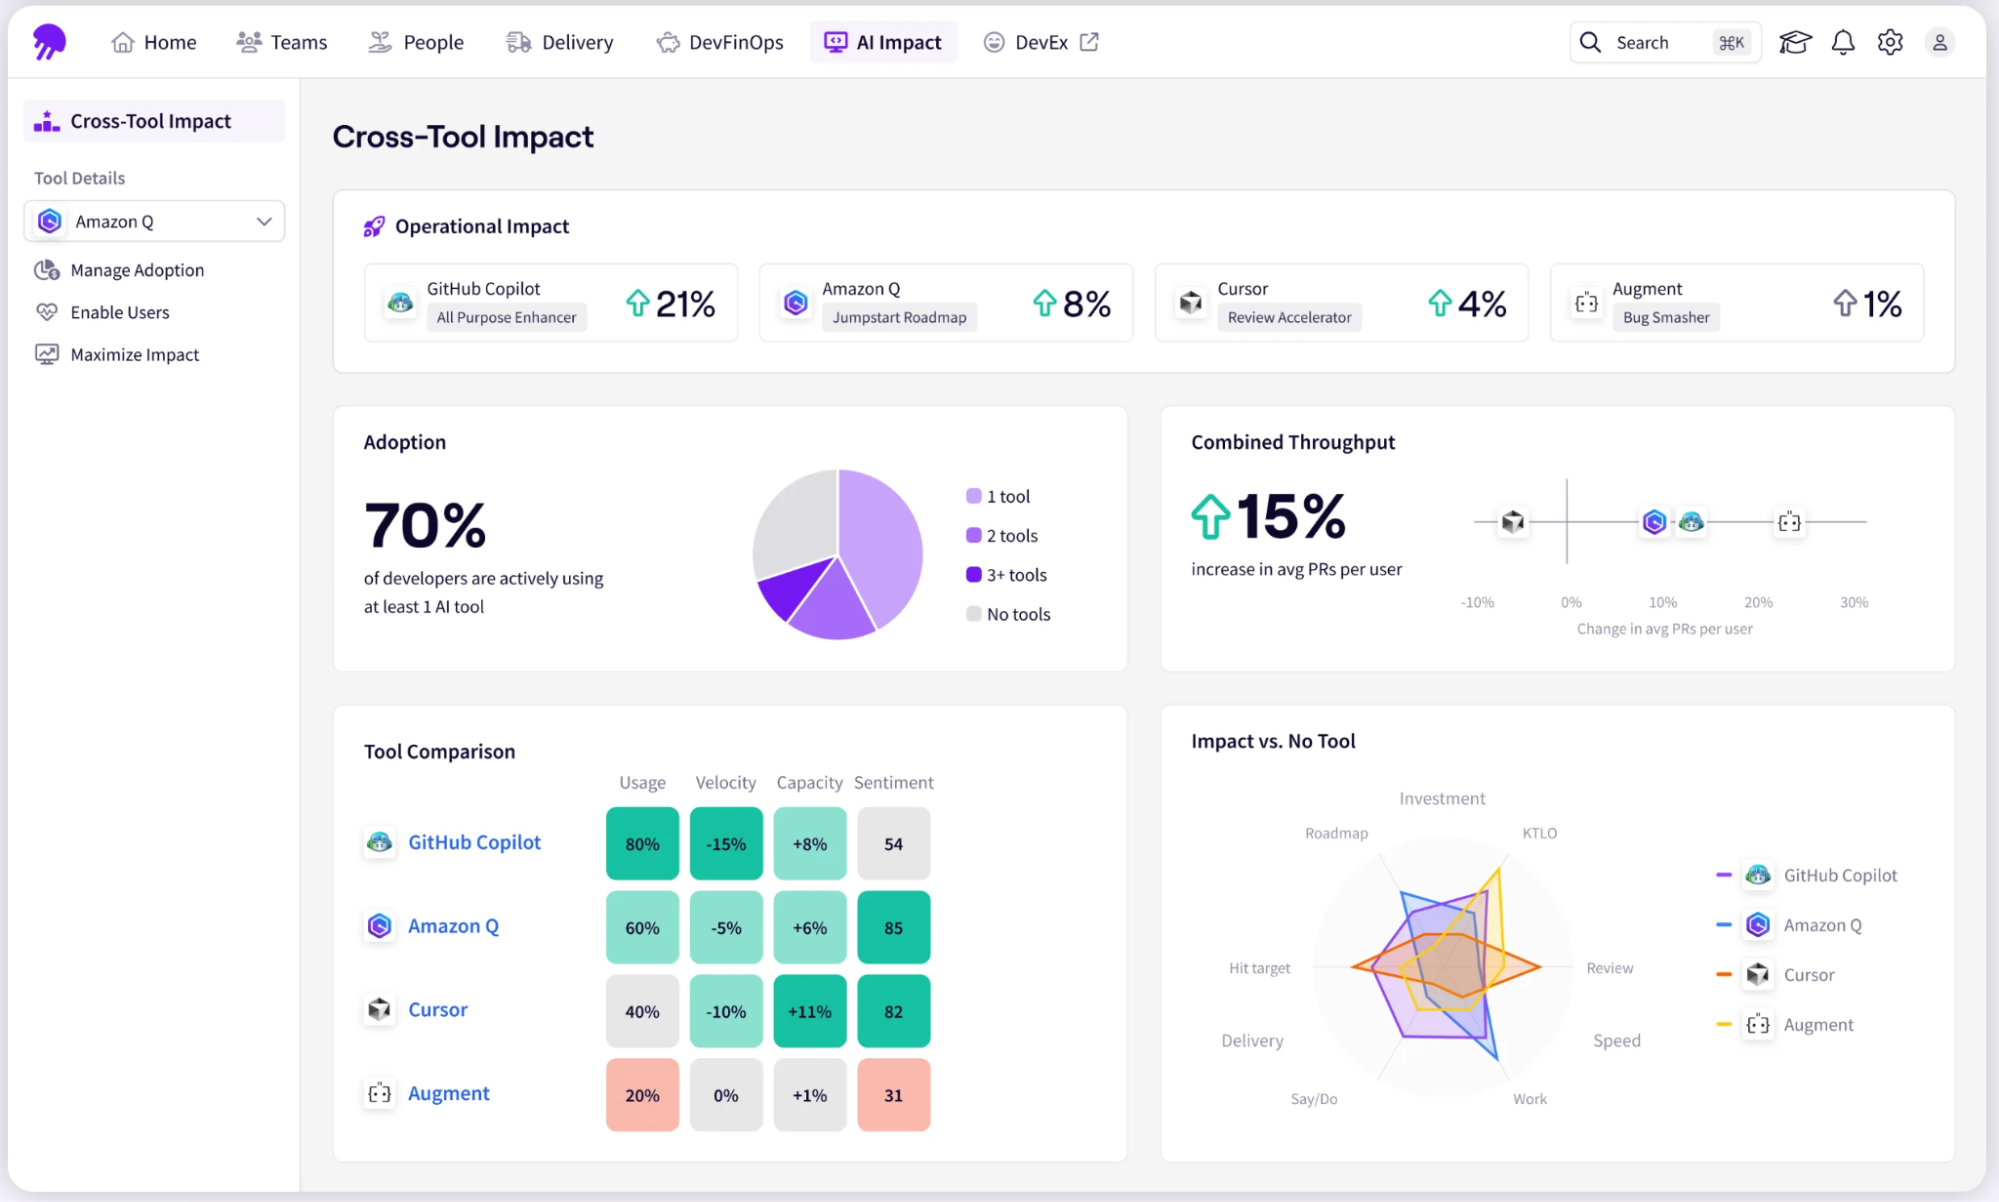
Task: Click the Manage Adoption pie icon
Action: click(47, 270)
